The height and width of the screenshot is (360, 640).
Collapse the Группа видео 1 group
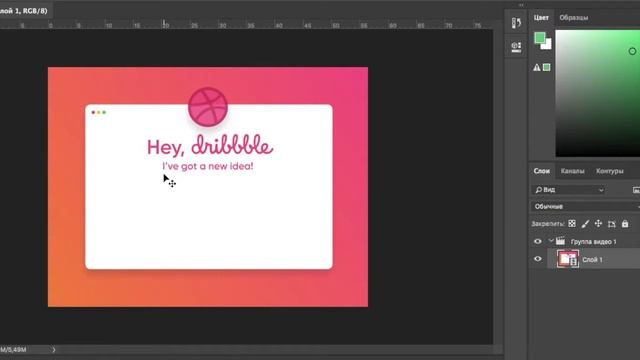click(551, 241)
